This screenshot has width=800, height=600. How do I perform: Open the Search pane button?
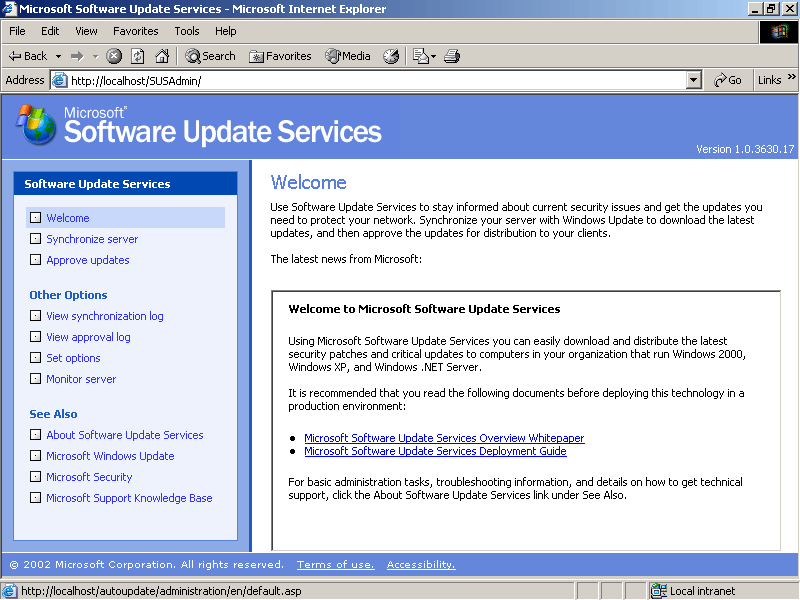pos(210,56)
